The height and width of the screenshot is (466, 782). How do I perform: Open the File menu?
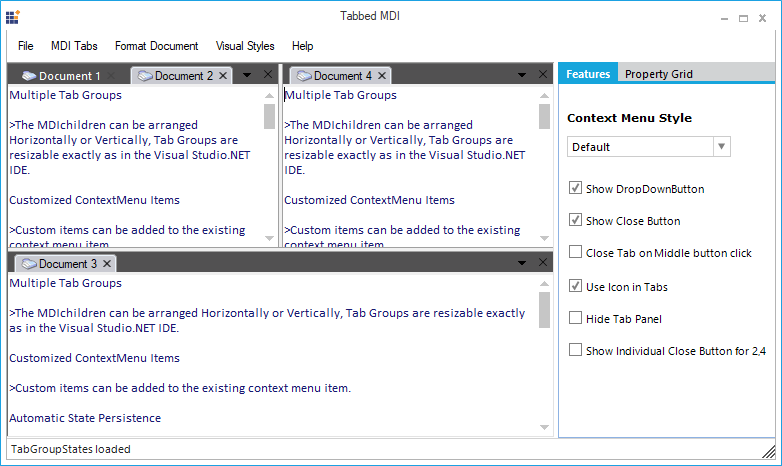point(25,46)
